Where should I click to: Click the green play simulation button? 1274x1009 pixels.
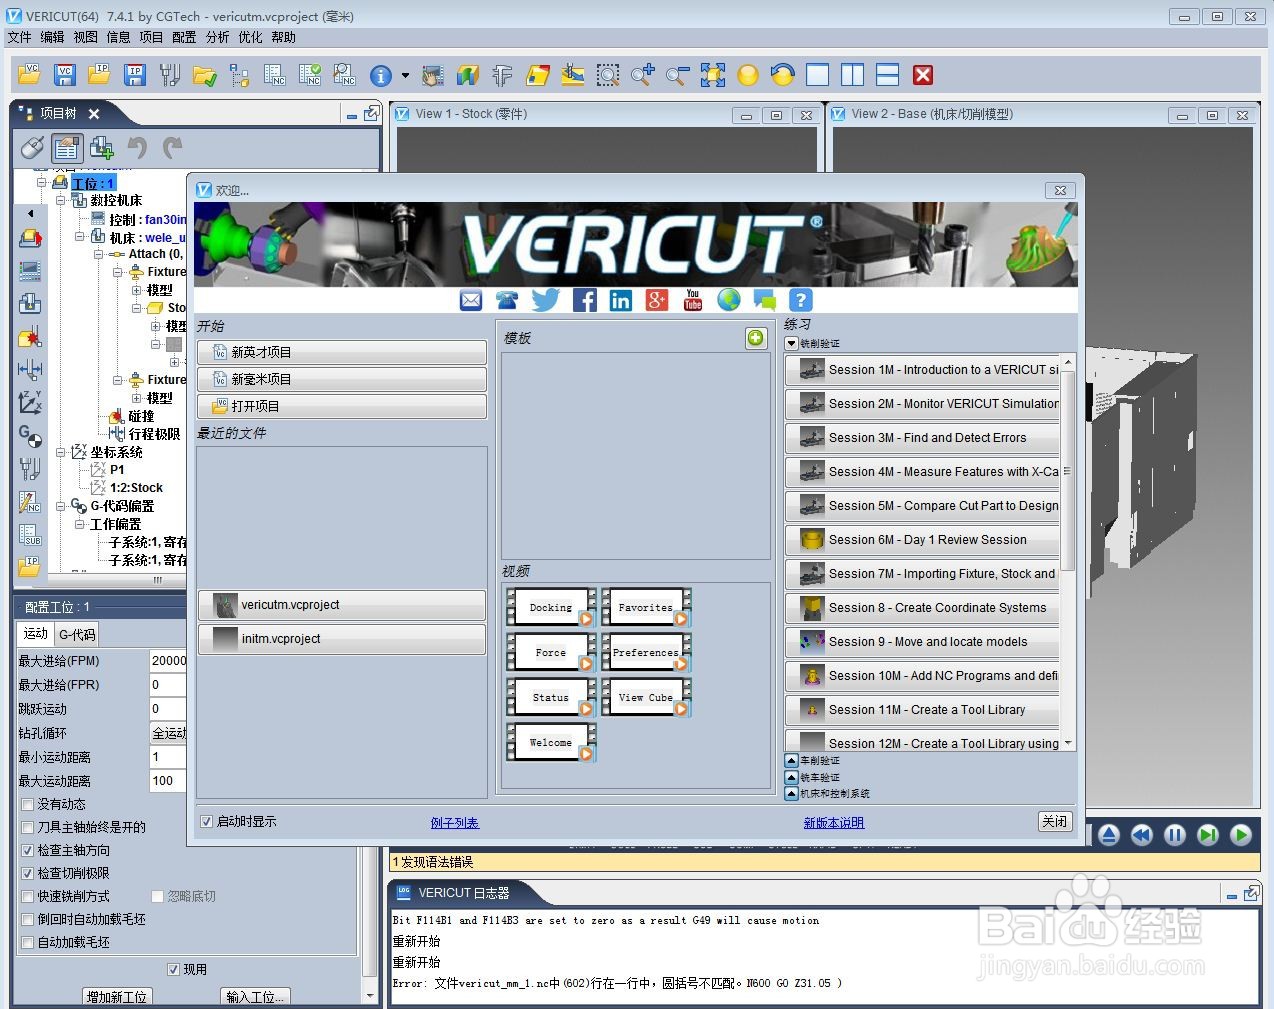pyautogui.click(x=1241, y=835)
